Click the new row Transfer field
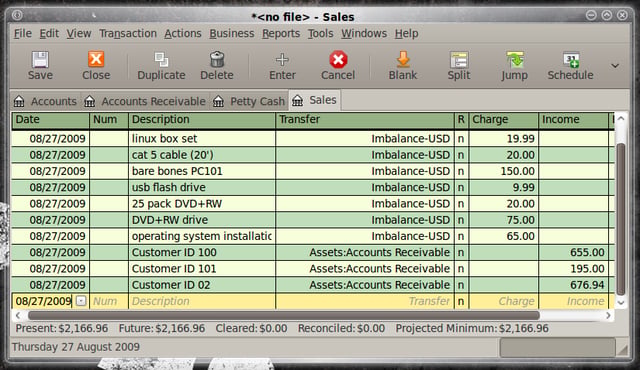Viewport: 640px width, 370px height. point(365,301)
